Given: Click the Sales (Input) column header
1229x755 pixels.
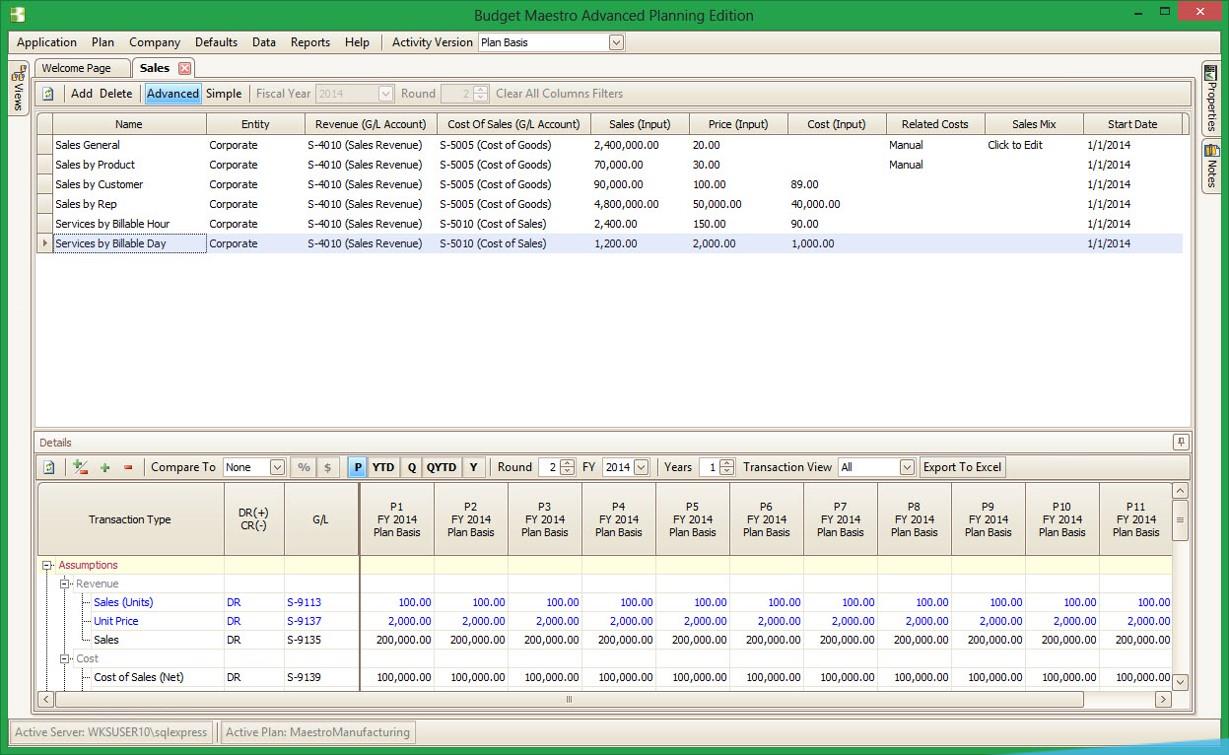Looking at the screenshot, I should 640,124.
